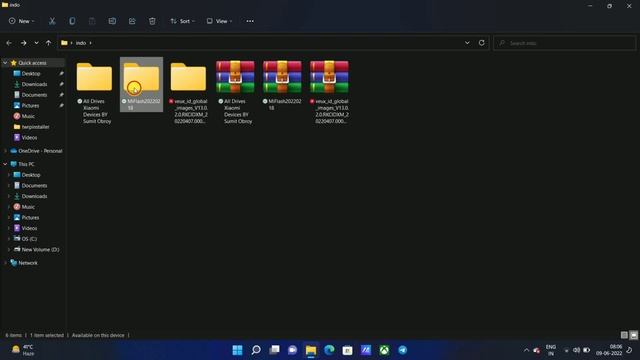Select veux_id_global_images RAR archive
640x360 pixels.
pos(329,92)
